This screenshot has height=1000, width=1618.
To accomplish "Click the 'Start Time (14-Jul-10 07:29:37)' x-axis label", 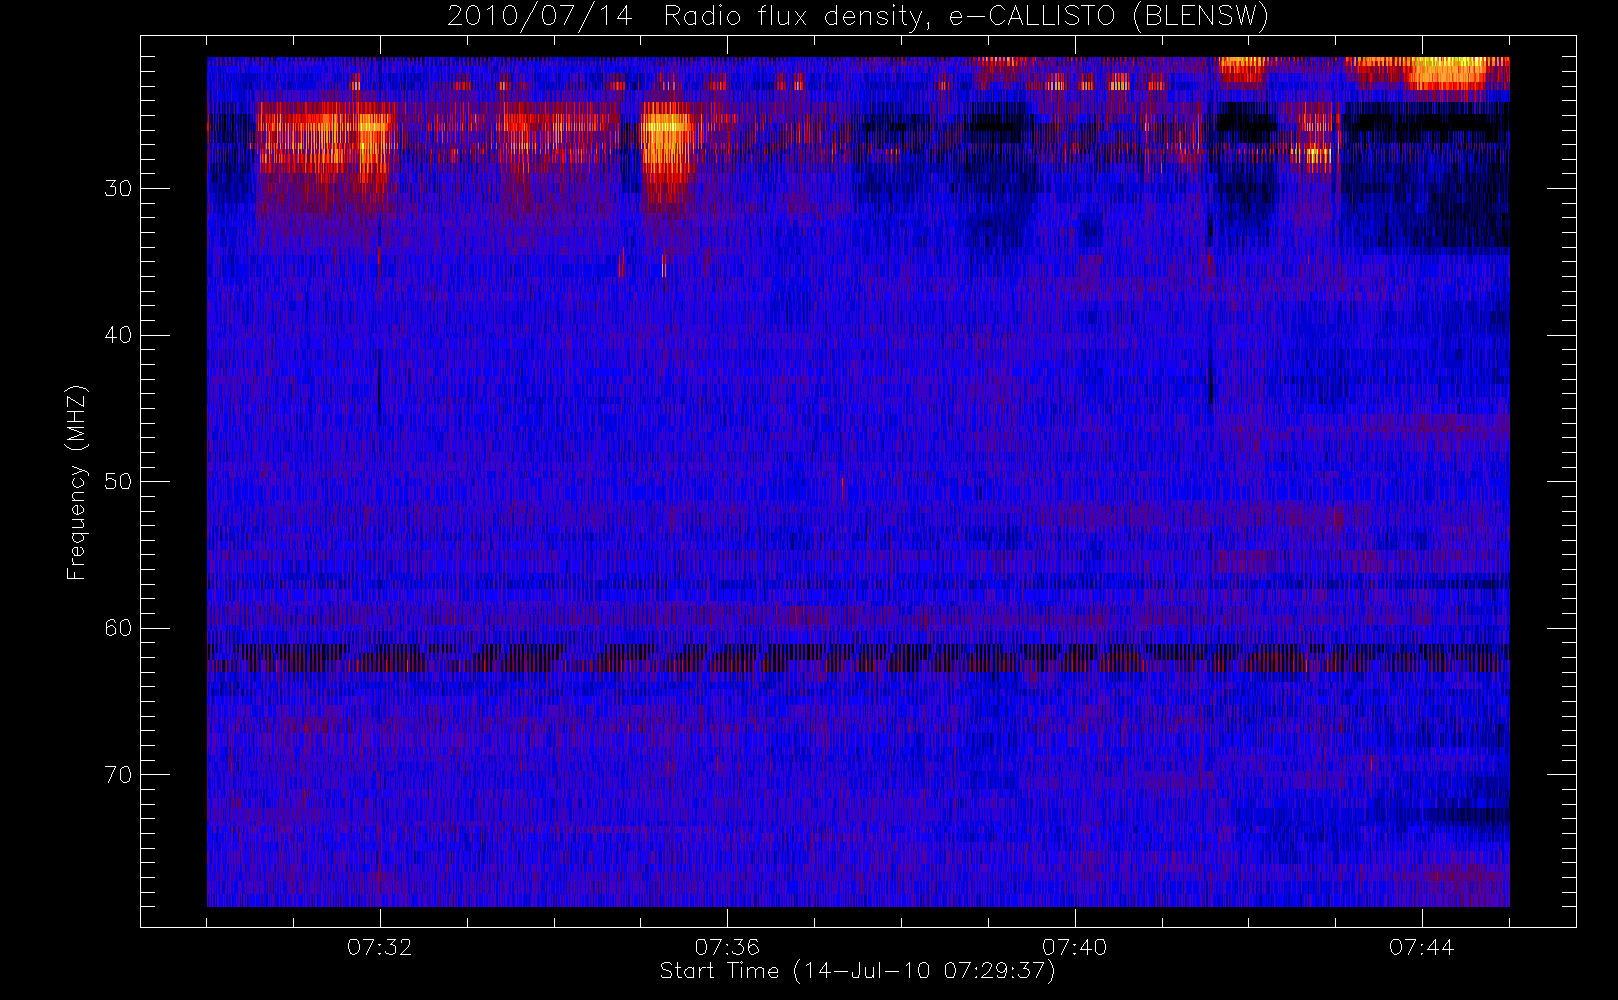I will click(858, 971).
